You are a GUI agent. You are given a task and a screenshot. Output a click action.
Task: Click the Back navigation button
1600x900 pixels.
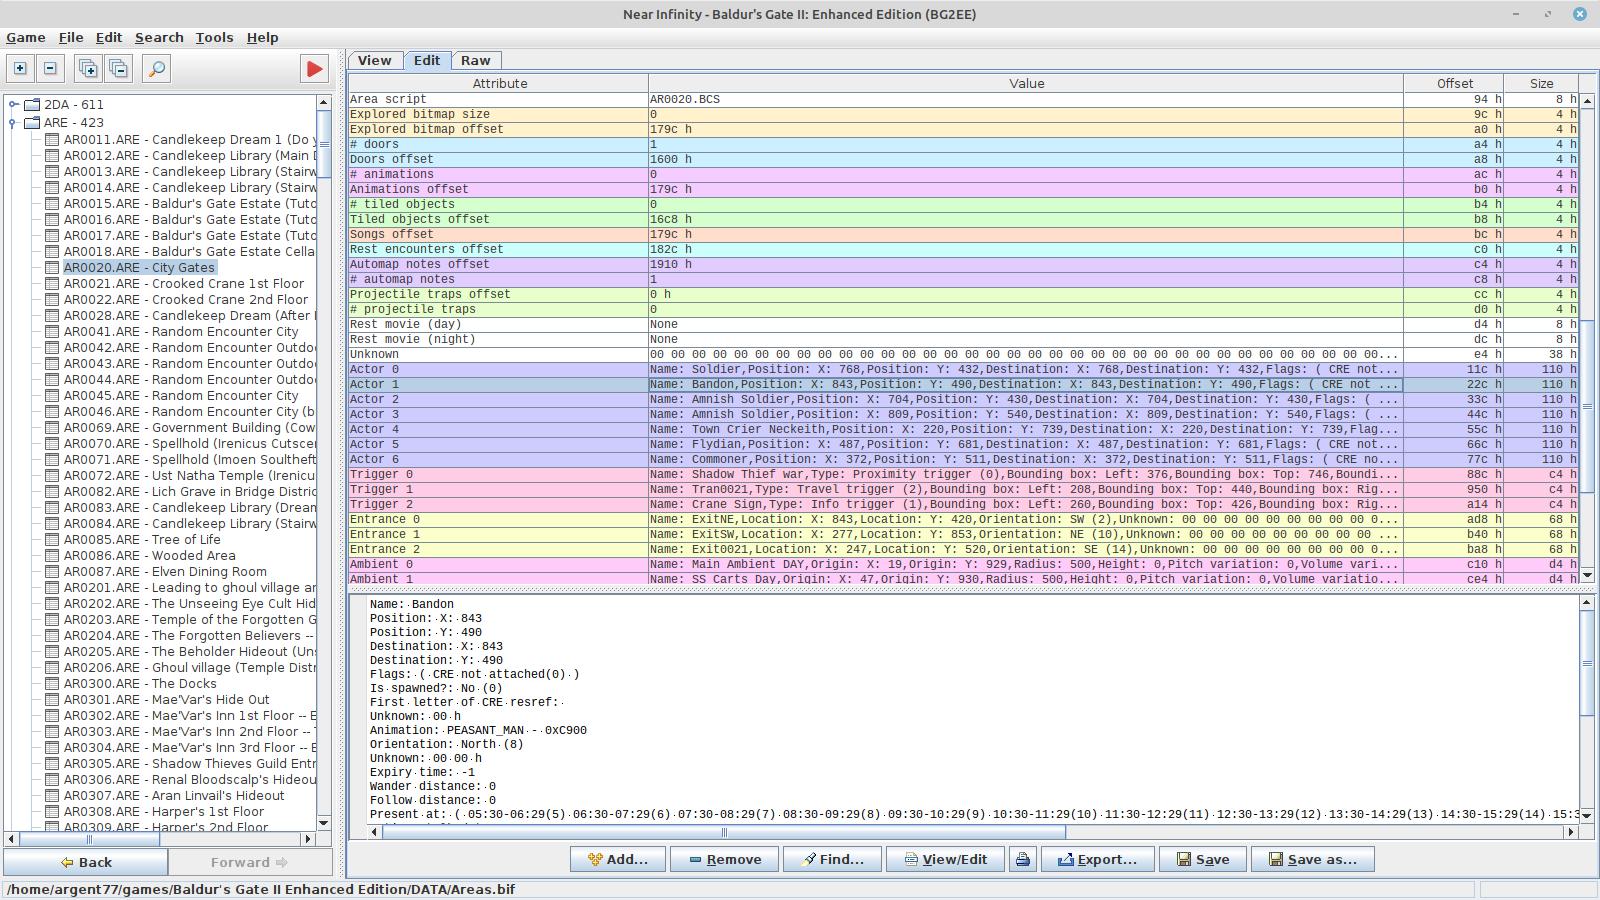point(86,862)
